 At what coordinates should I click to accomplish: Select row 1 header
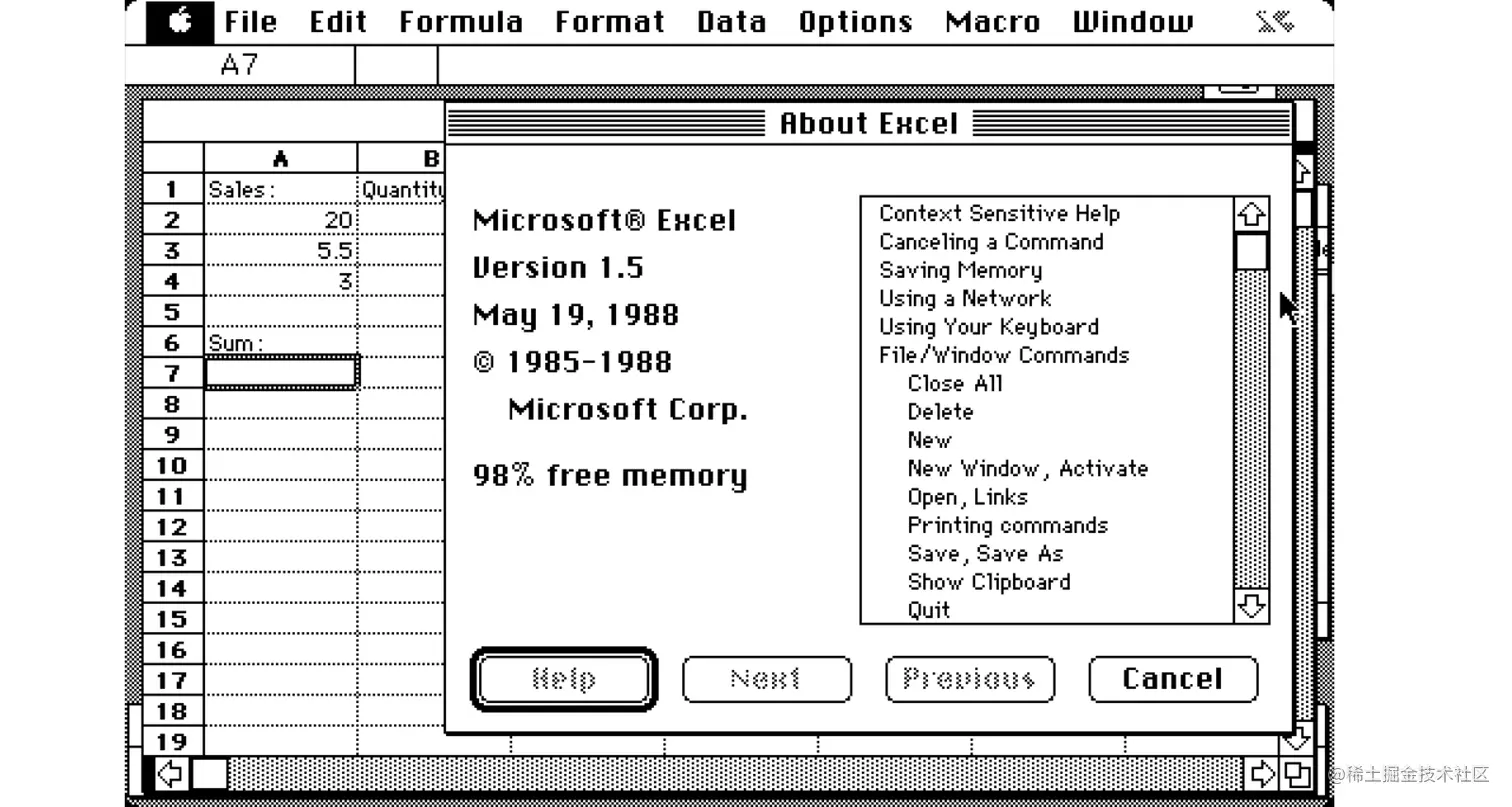tap(173, 189)
